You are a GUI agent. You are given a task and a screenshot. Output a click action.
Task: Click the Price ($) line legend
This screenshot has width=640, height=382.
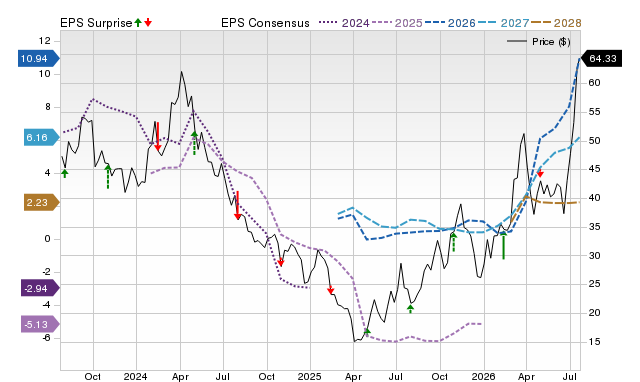click(x=538, y=42)
